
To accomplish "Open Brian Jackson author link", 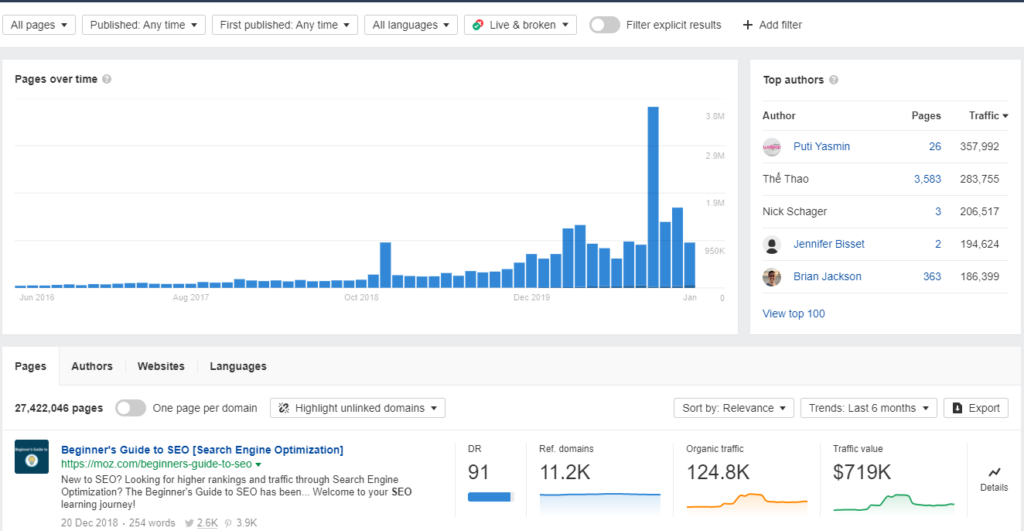I will click(x=827, y=277).
